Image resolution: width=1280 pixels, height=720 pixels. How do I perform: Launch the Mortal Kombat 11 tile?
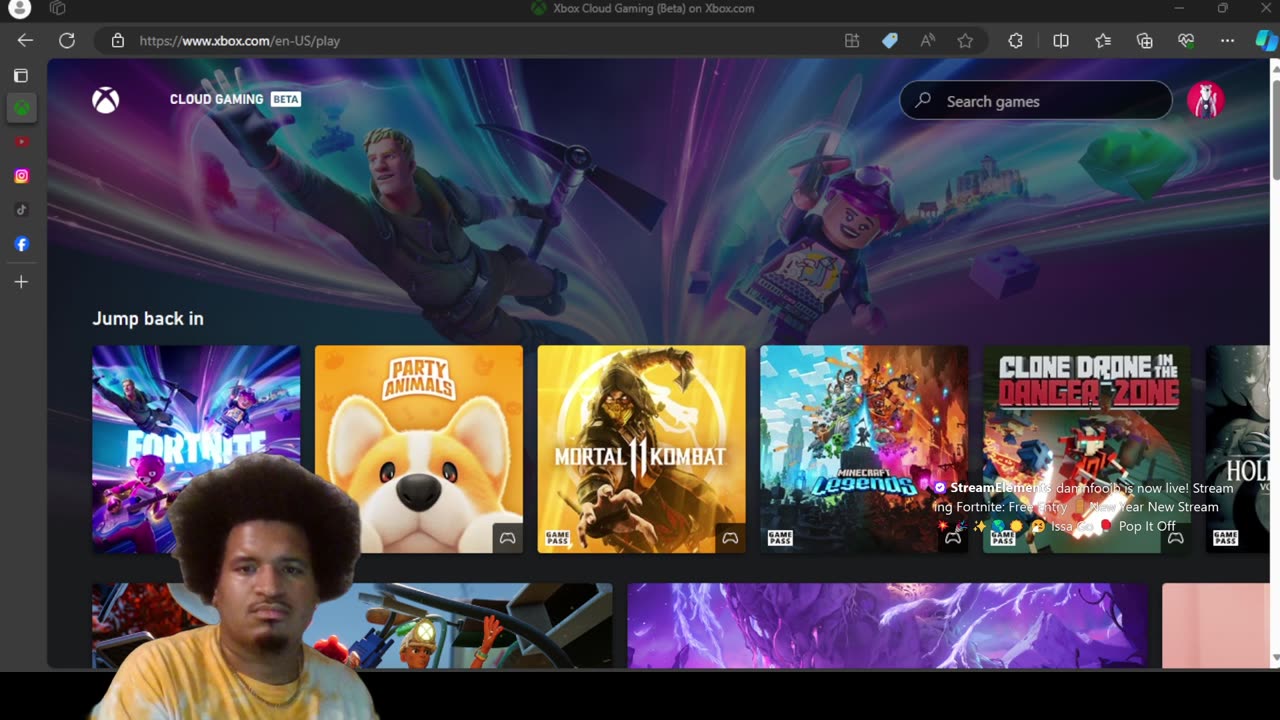[641, 449]
